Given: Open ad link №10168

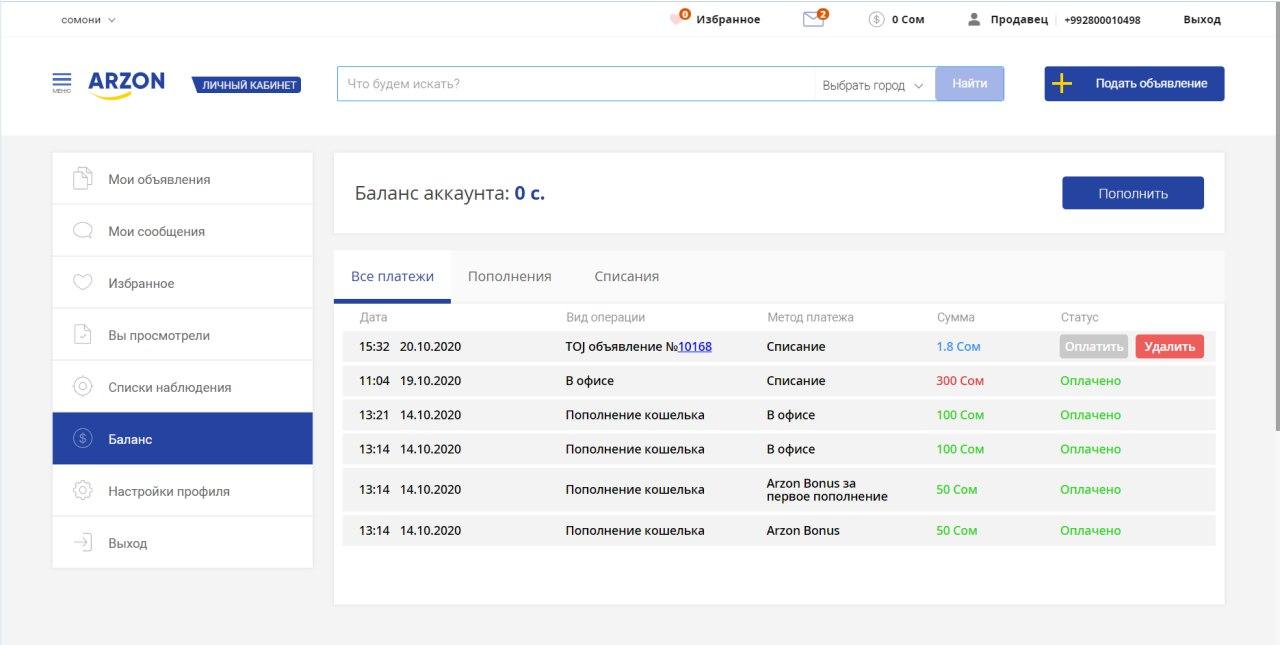Looking at the screenshot, I should [695, 347].
